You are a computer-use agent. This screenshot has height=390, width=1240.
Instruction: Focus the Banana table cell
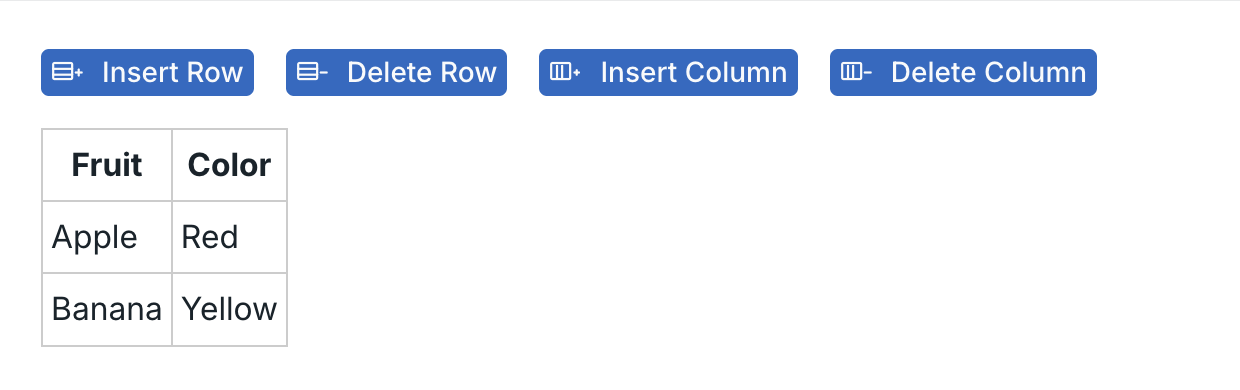107,309
